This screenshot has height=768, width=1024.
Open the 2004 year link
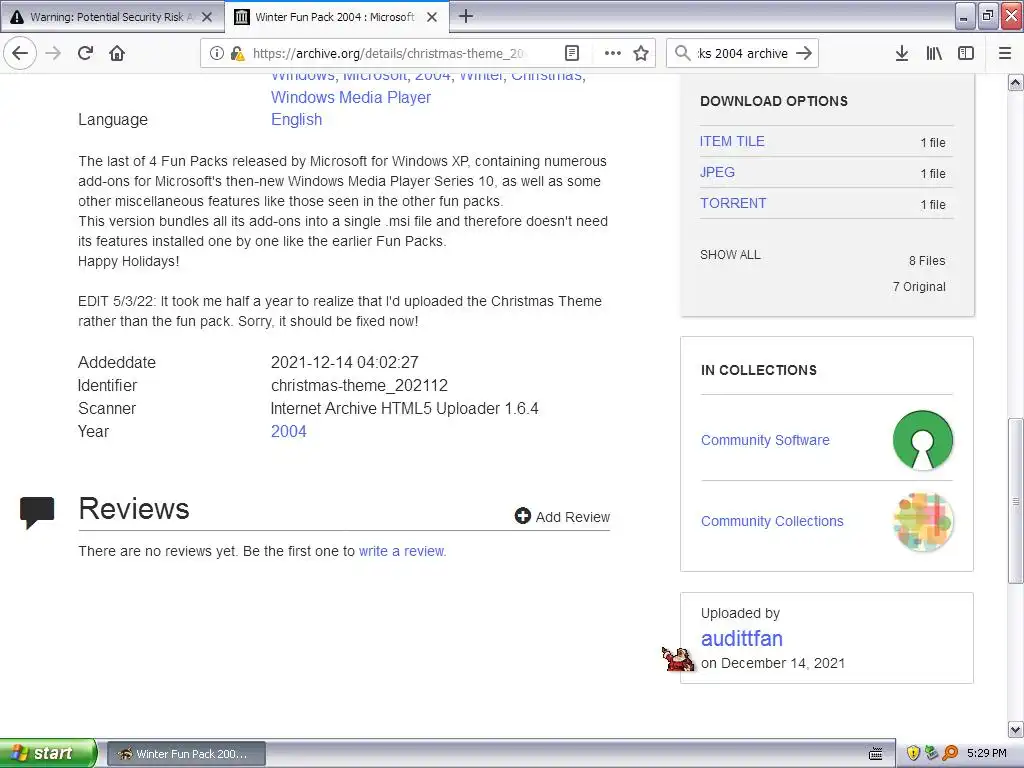(x=289, y=432)
